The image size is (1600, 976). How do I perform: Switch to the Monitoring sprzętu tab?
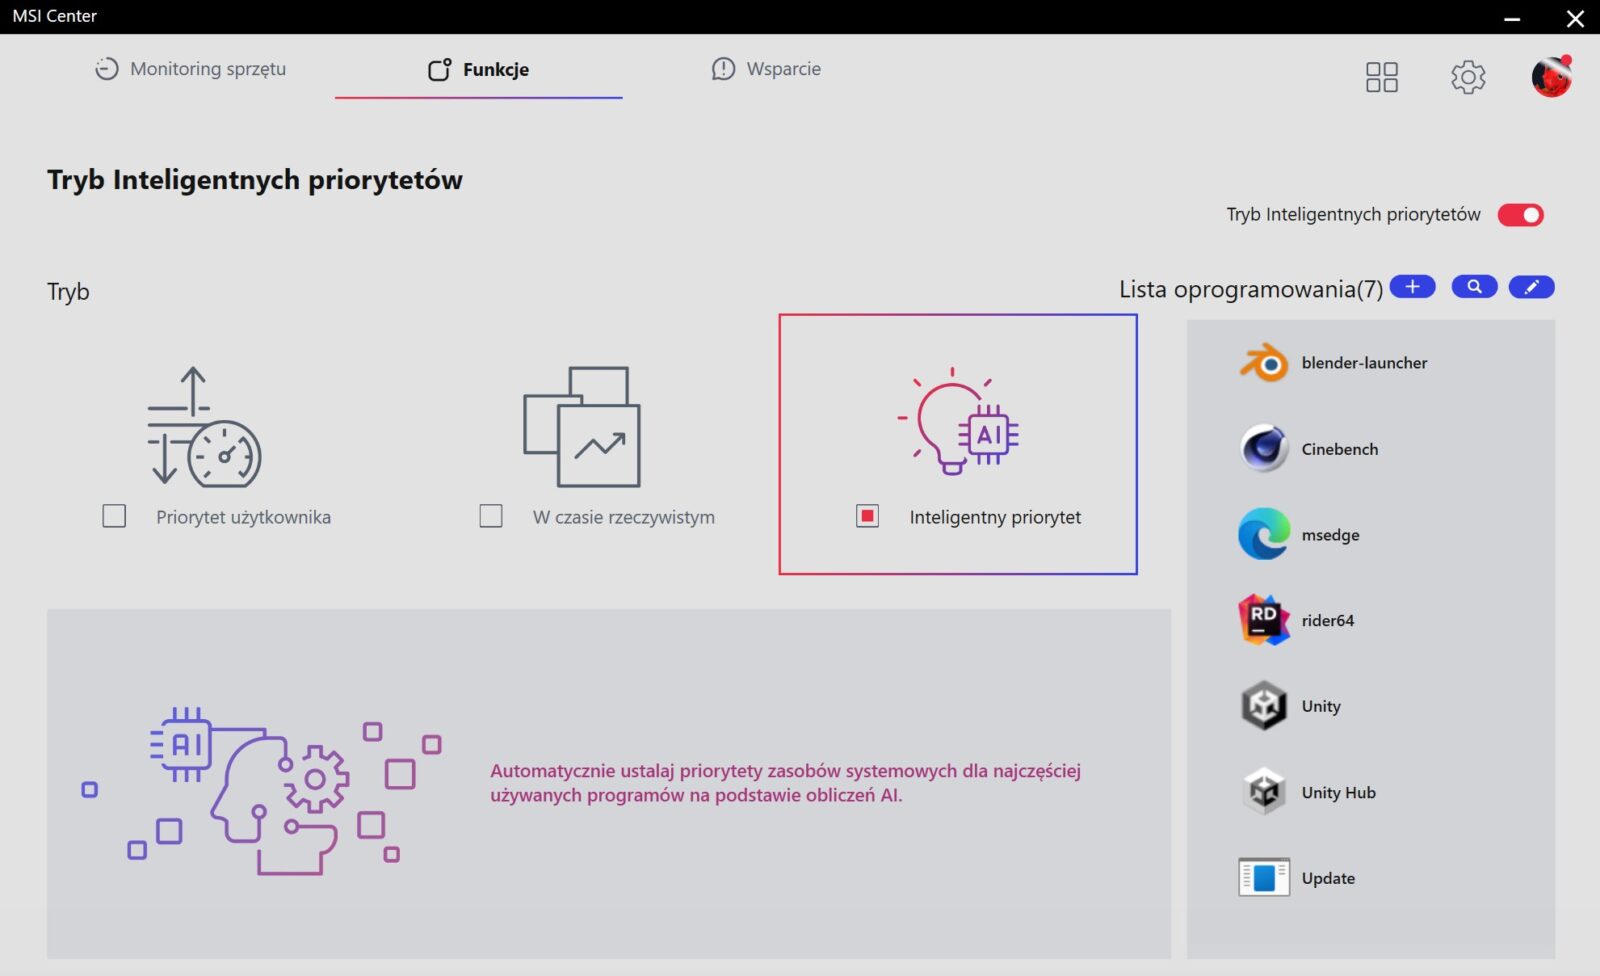[191, 69]
